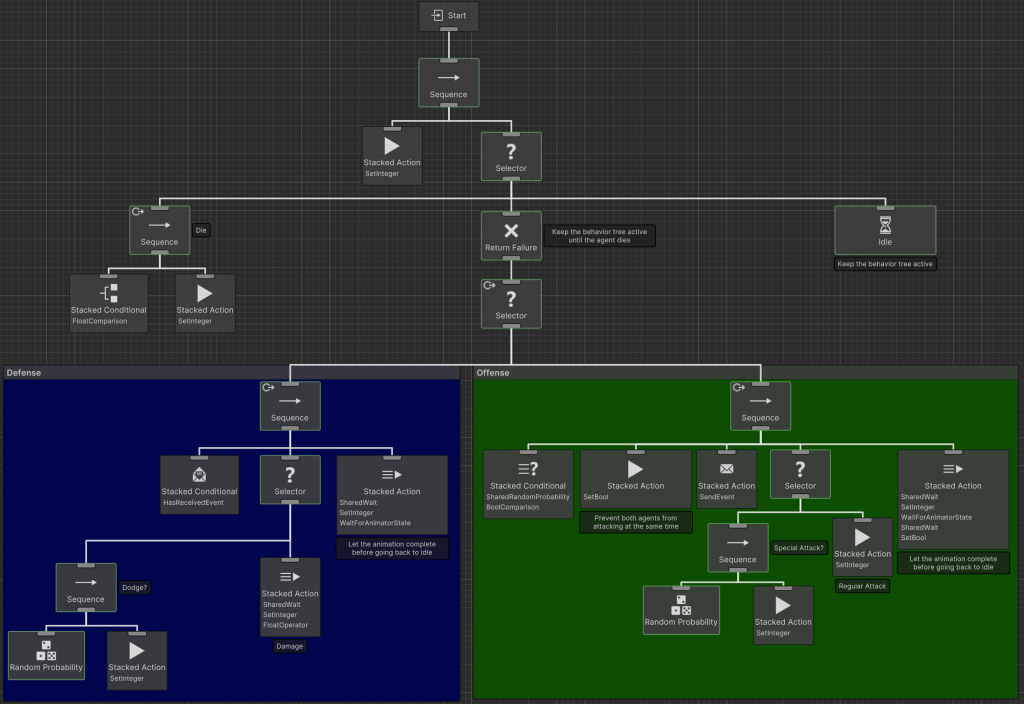
Task: Click the HasReceivedEvent Stacked Conditional node
Action: point(200,485)
